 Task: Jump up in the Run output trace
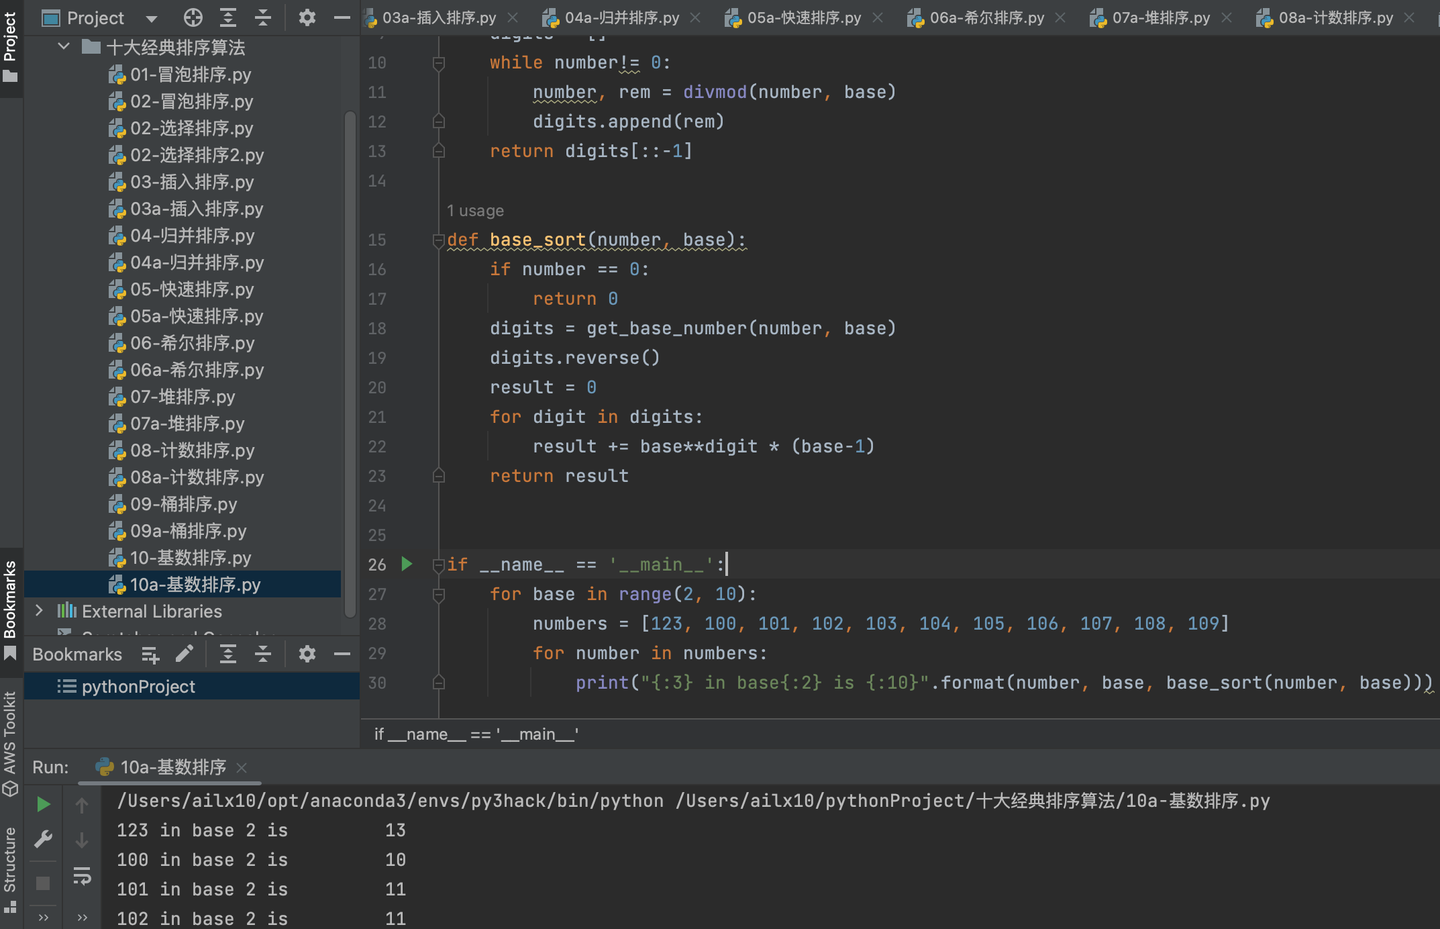[82, 804]
